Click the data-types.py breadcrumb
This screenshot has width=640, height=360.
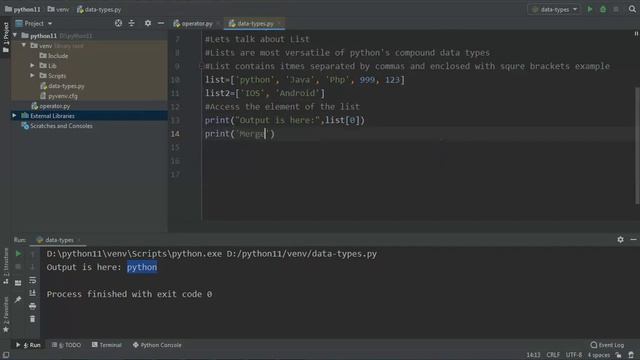point(99,9)
